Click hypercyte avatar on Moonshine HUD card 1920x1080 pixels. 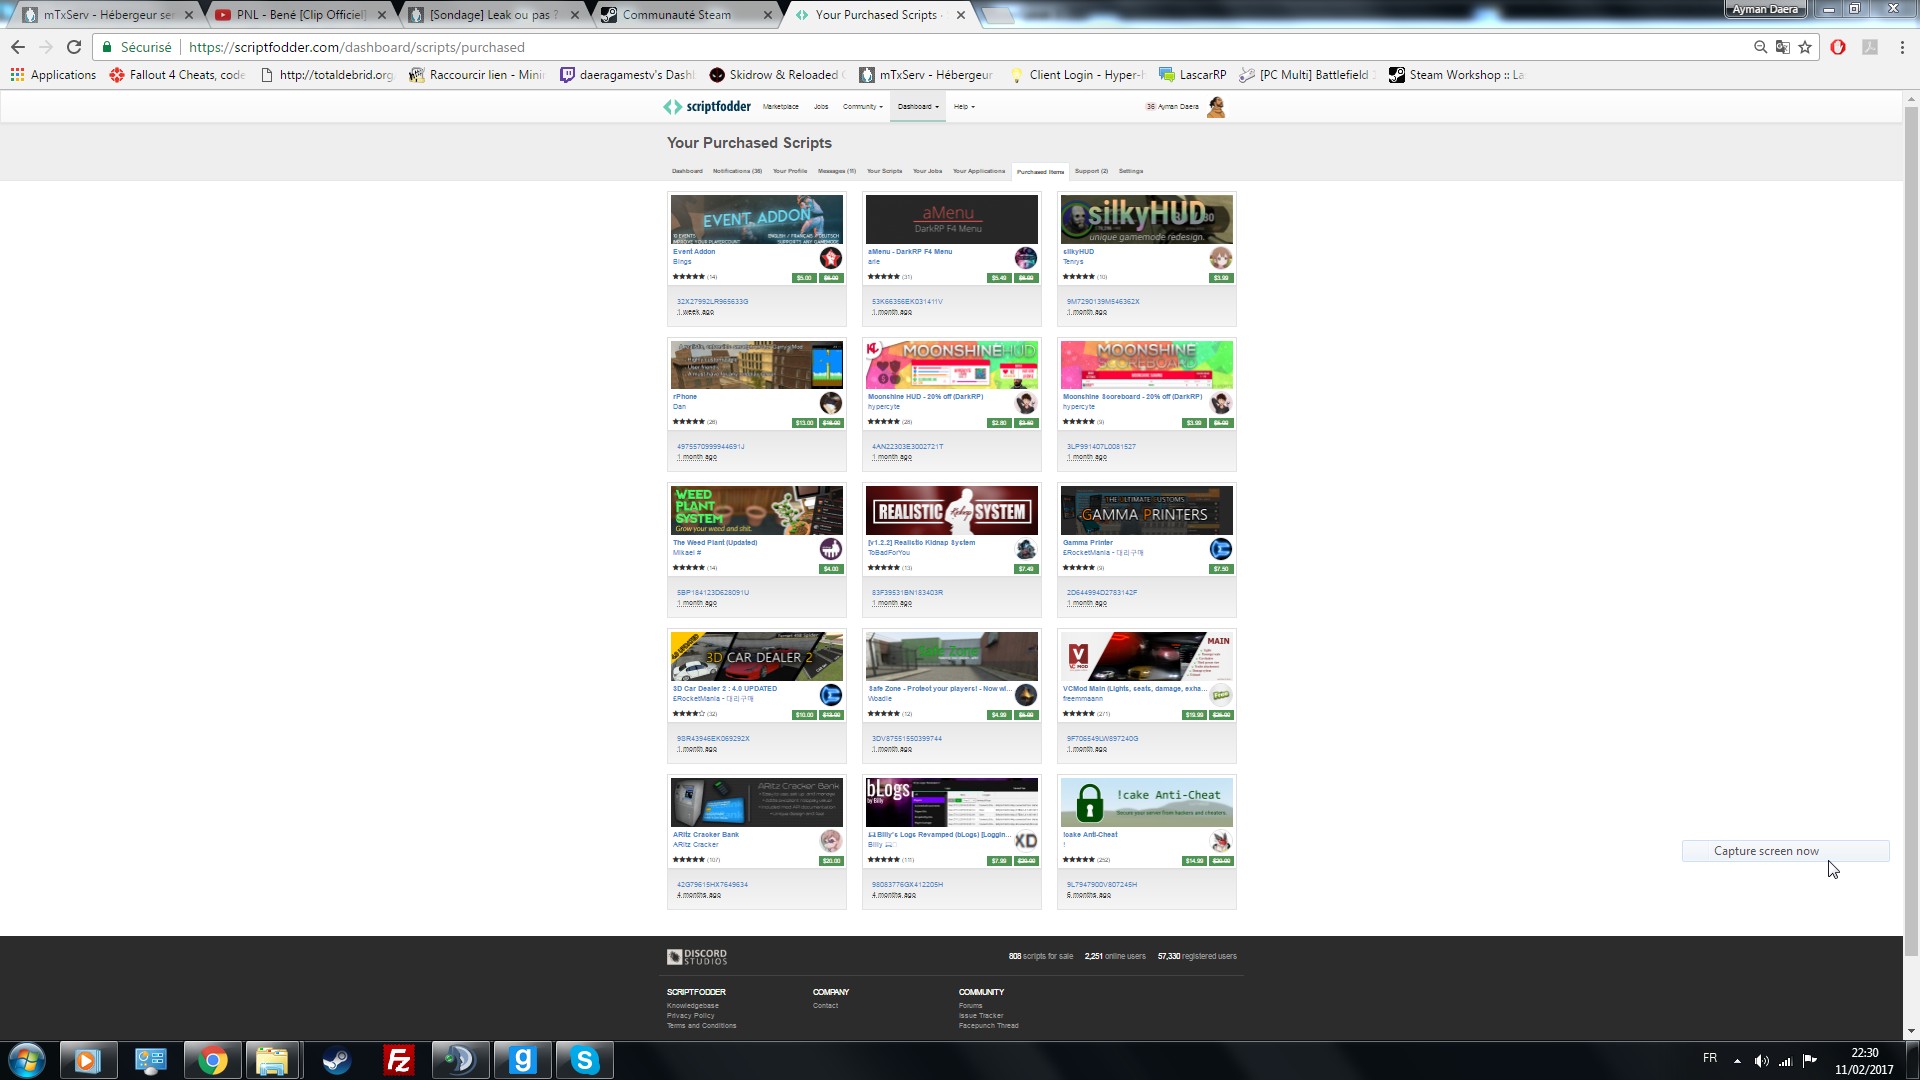pos(1025,403)
